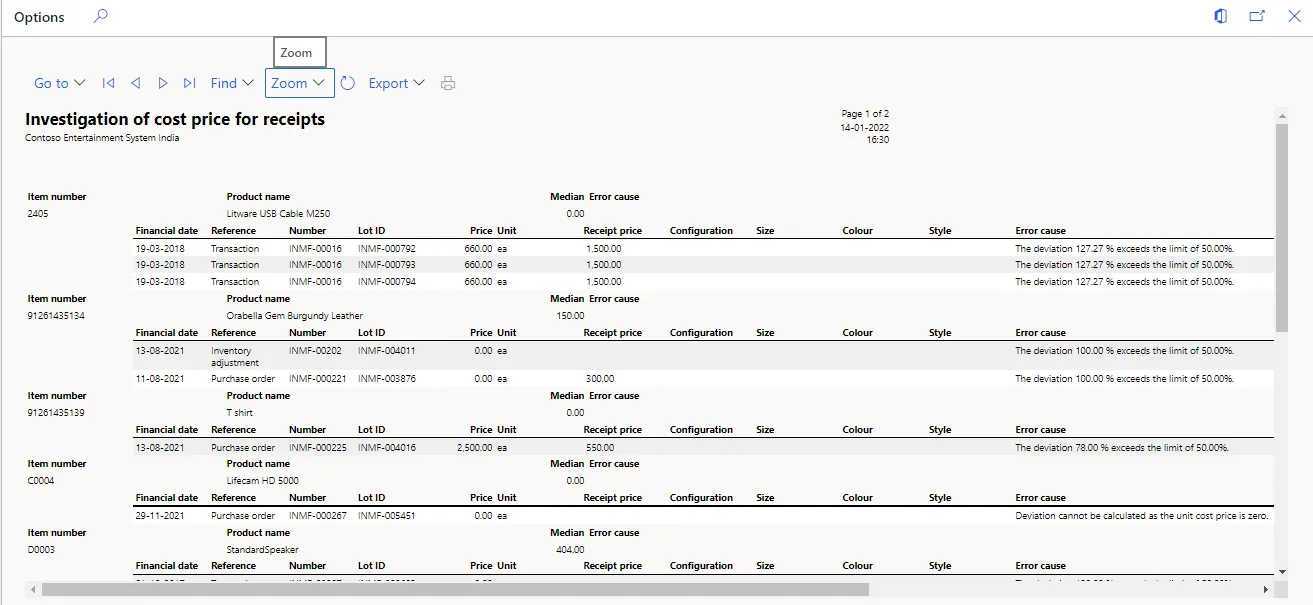Go to last page of report
Viewport: 1313px width, 605px height.
190,83
